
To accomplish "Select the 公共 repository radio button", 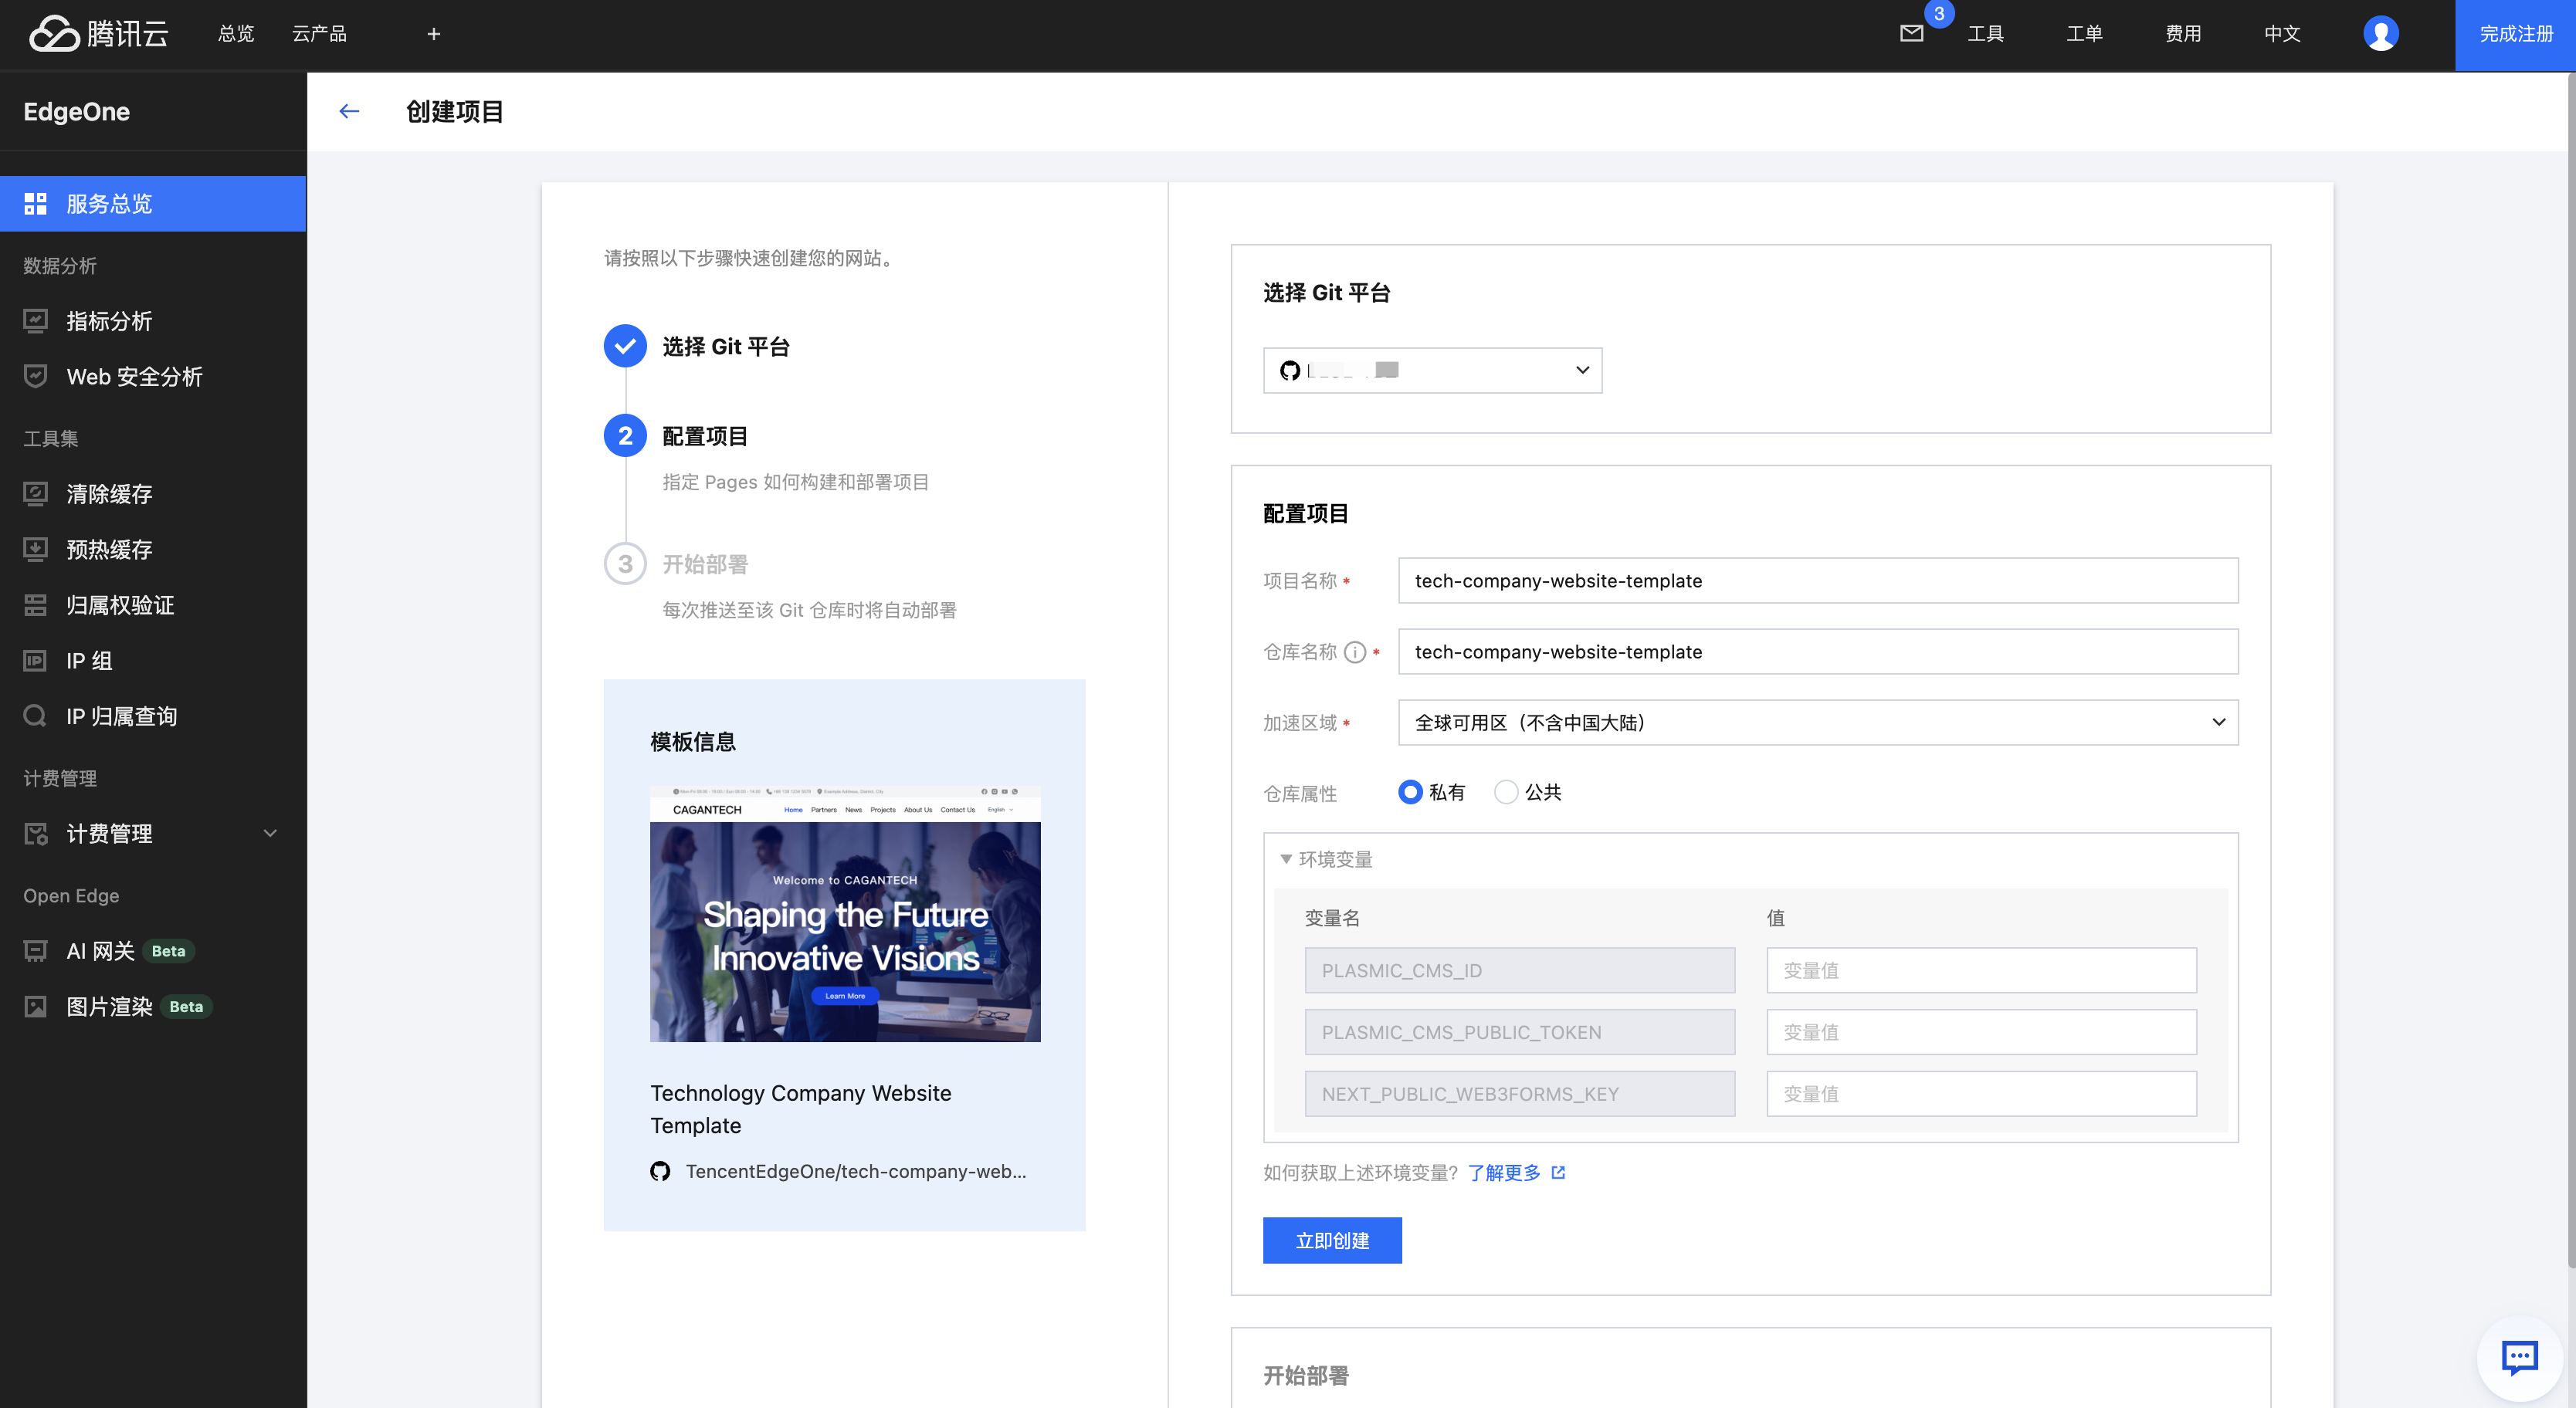I will click(1506, 792).
